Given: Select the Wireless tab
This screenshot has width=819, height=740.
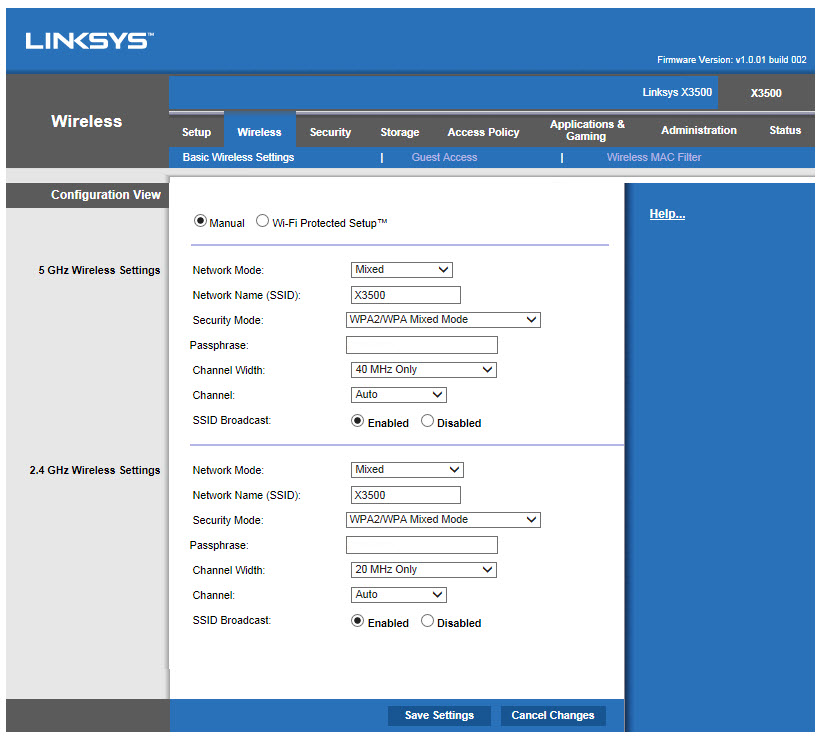Looking at the screenshot, I should point(259,132).
